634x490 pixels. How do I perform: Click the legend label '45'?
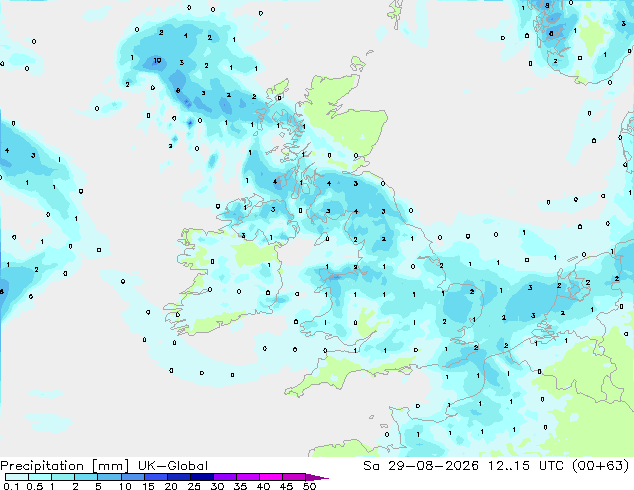point(286,486)
